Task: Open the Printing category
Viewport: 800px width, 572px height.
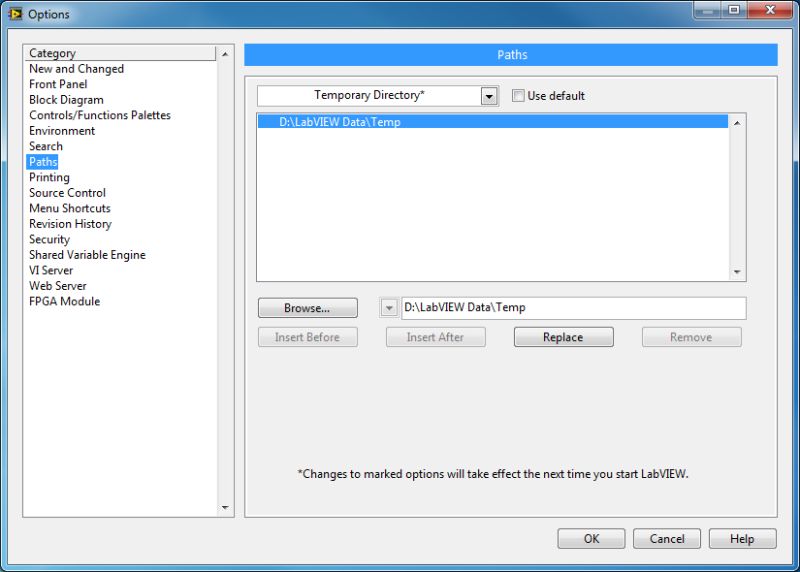Action: pyautogui.click(x=49, y=177)
